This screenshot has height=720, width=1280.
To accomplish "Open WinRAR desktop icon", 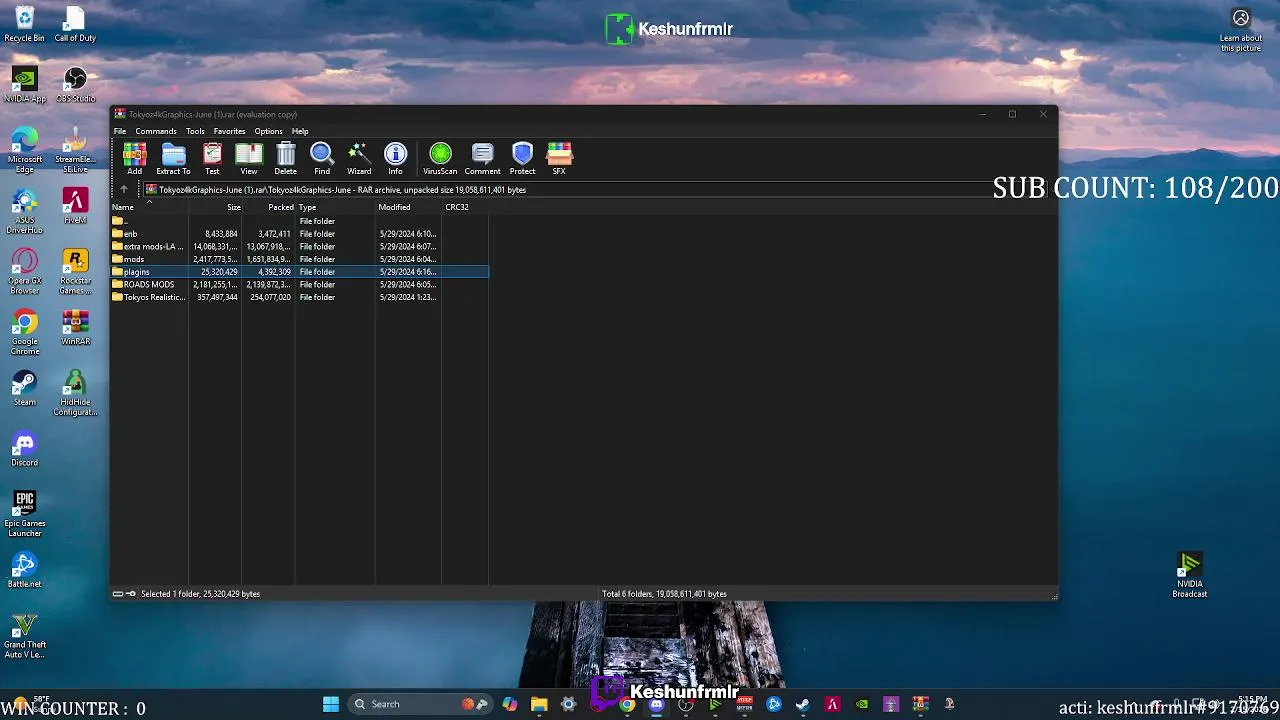I will point(75,327).
